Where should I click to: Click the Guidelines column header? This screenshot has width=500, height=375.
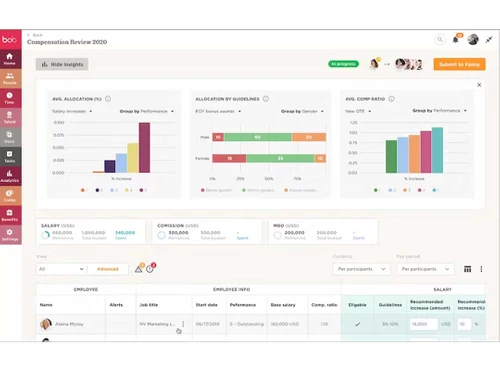click(390, 305)
